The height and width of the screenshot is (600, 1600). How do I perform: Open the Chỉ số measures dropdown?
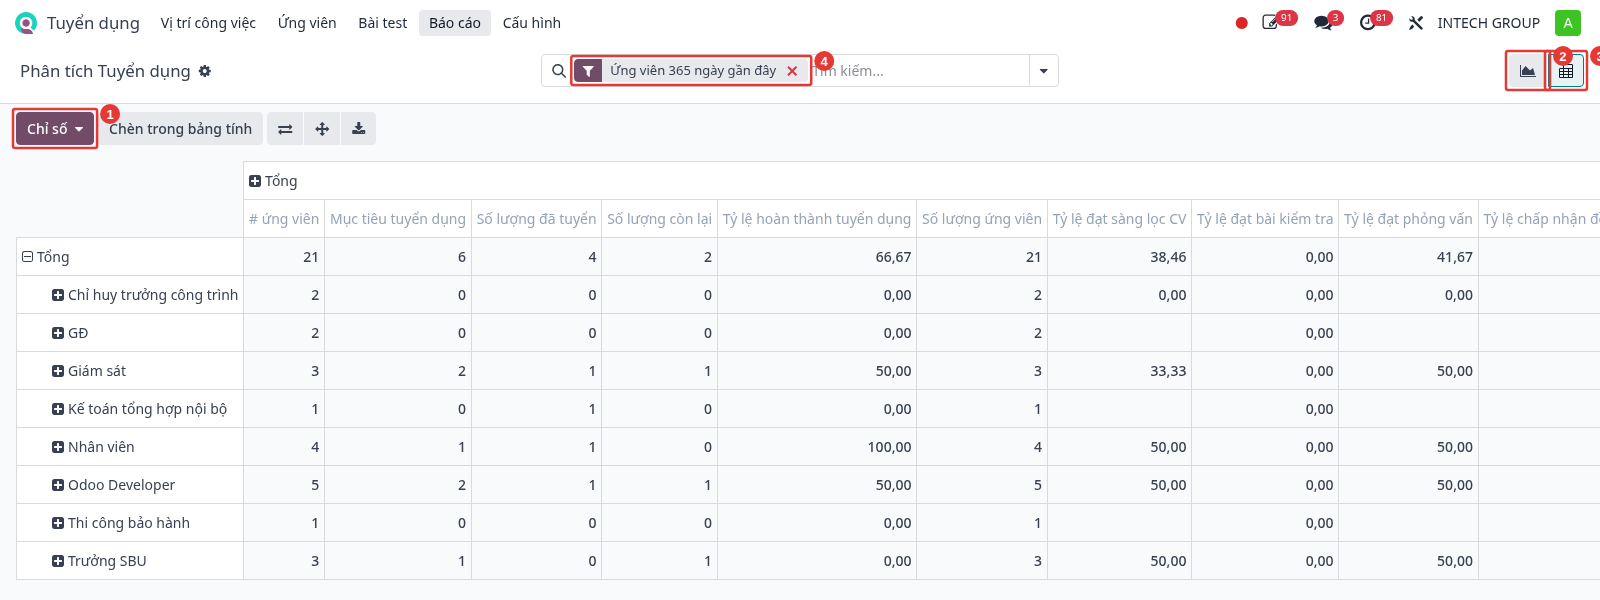55,129
